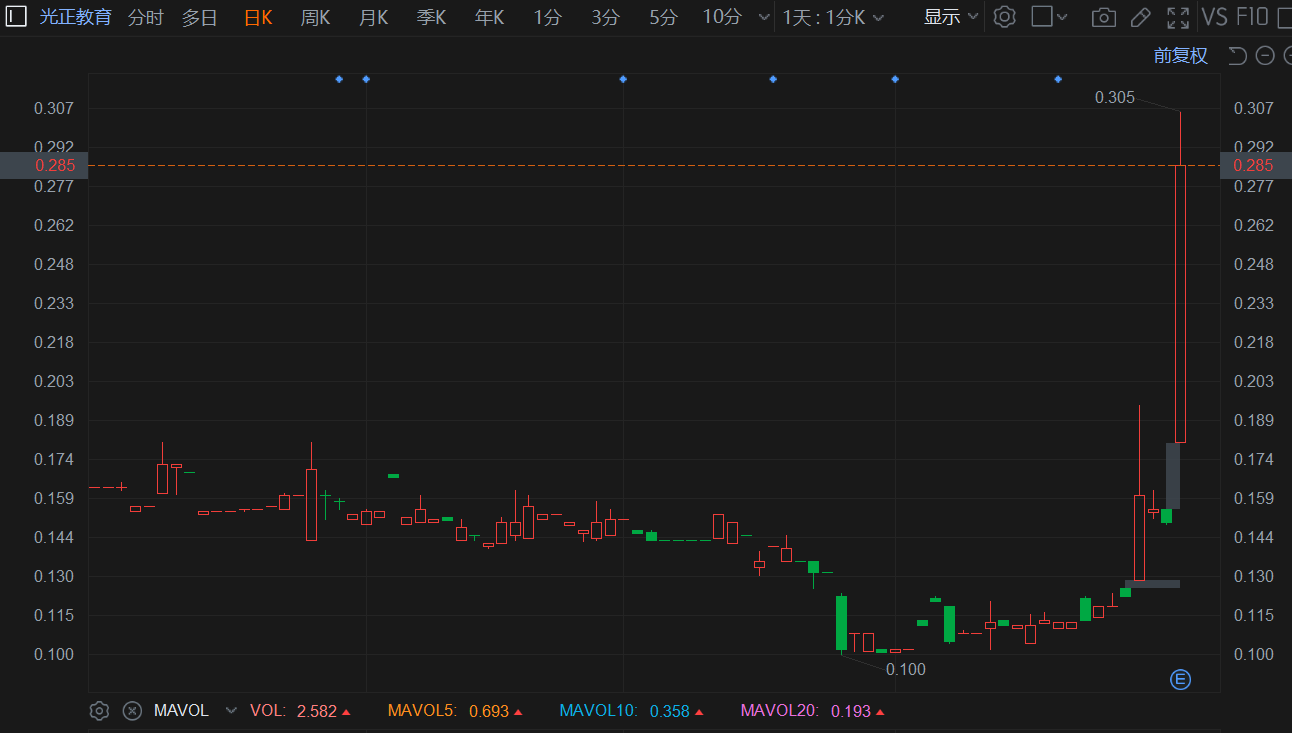Zoom out chart with minus icon

[x=1265, y=56]
